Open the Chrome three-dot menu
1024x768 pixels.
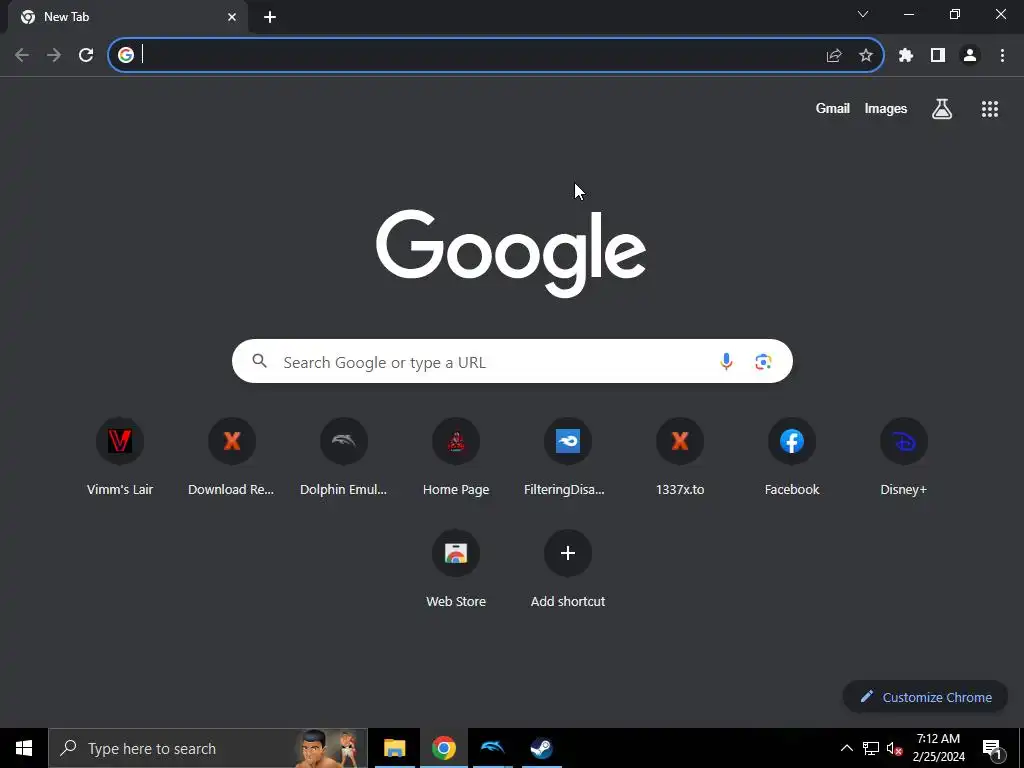tap(1002, 56)
